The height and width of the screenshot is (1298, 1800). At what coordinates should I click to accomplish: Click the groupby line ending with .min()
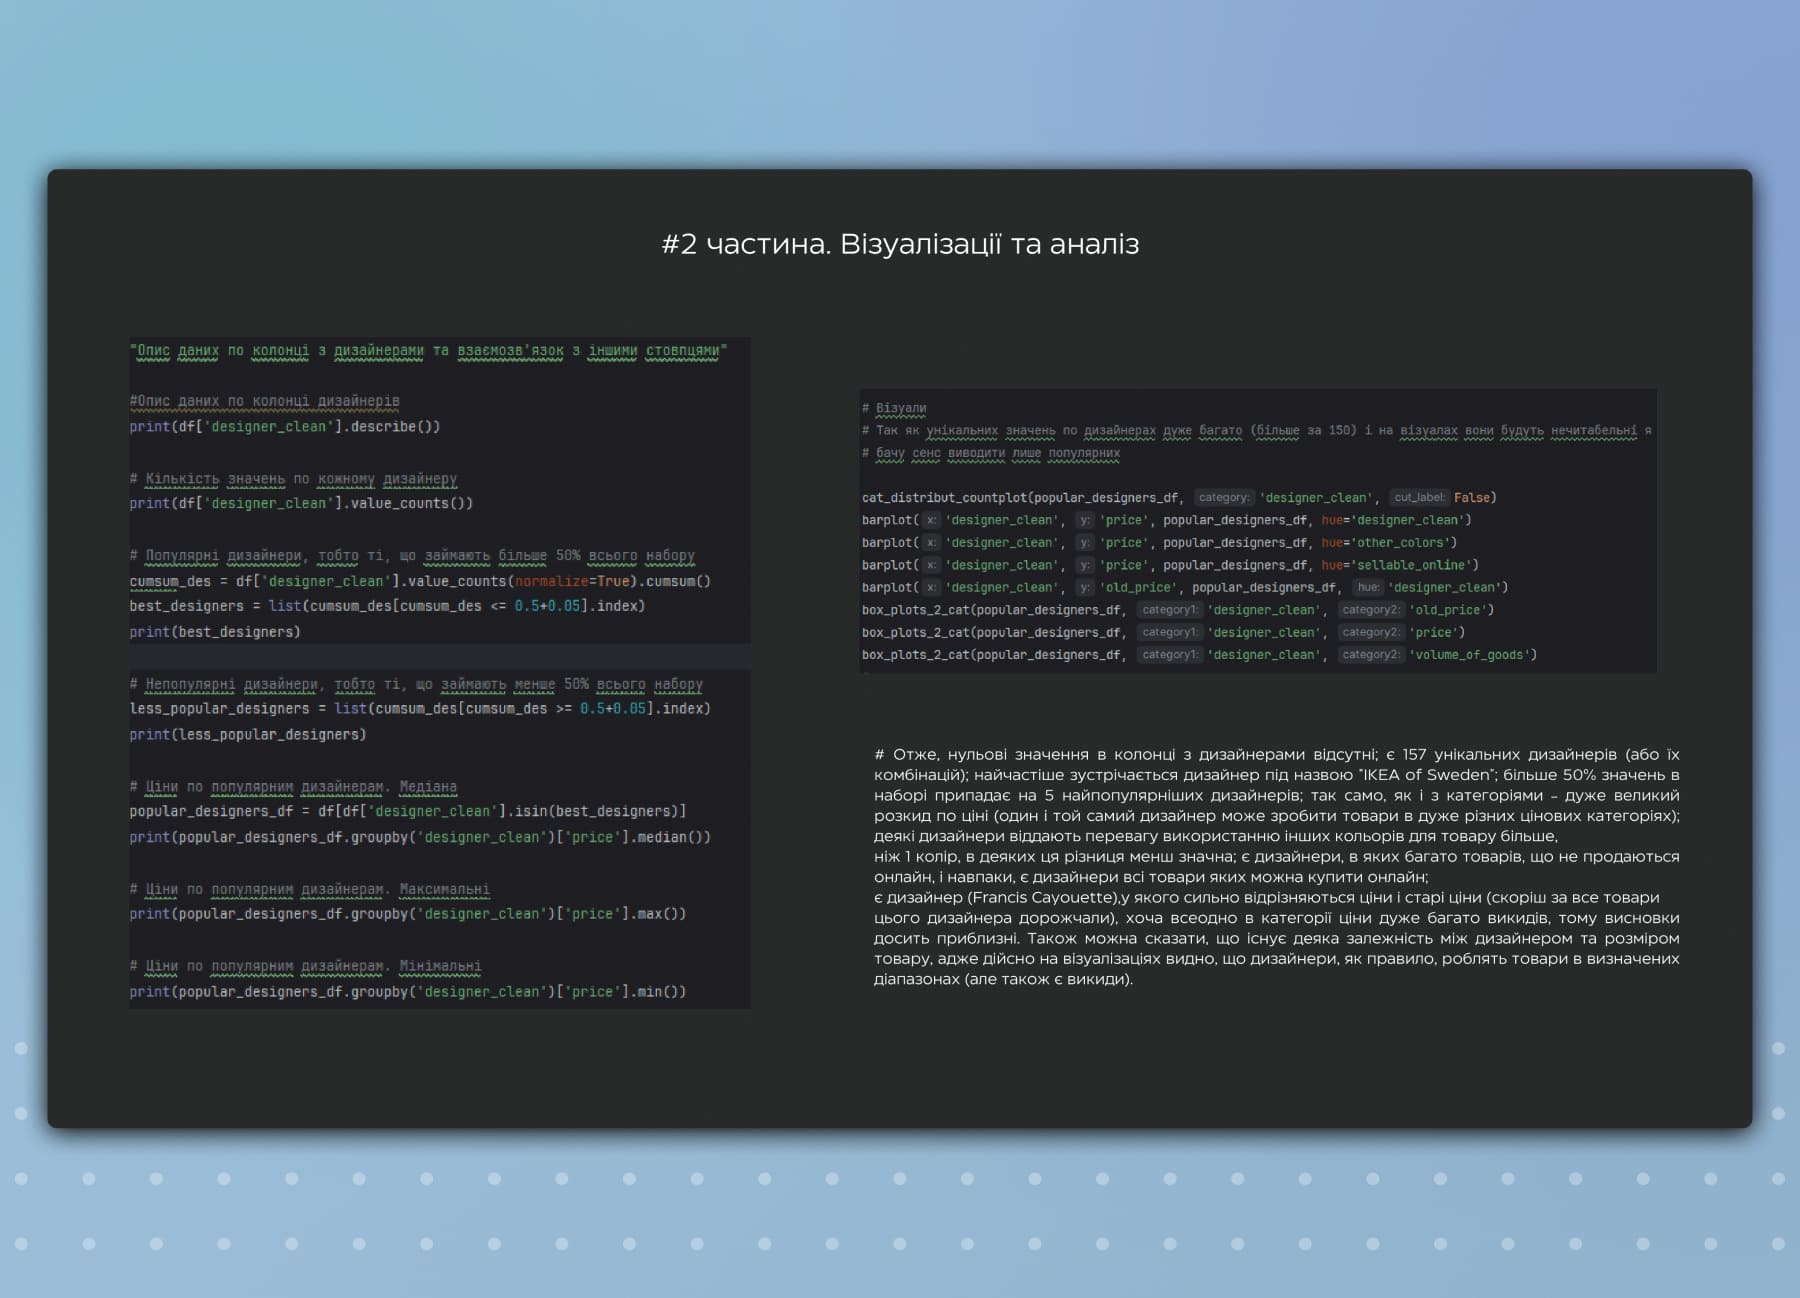[x=408, y=993]
